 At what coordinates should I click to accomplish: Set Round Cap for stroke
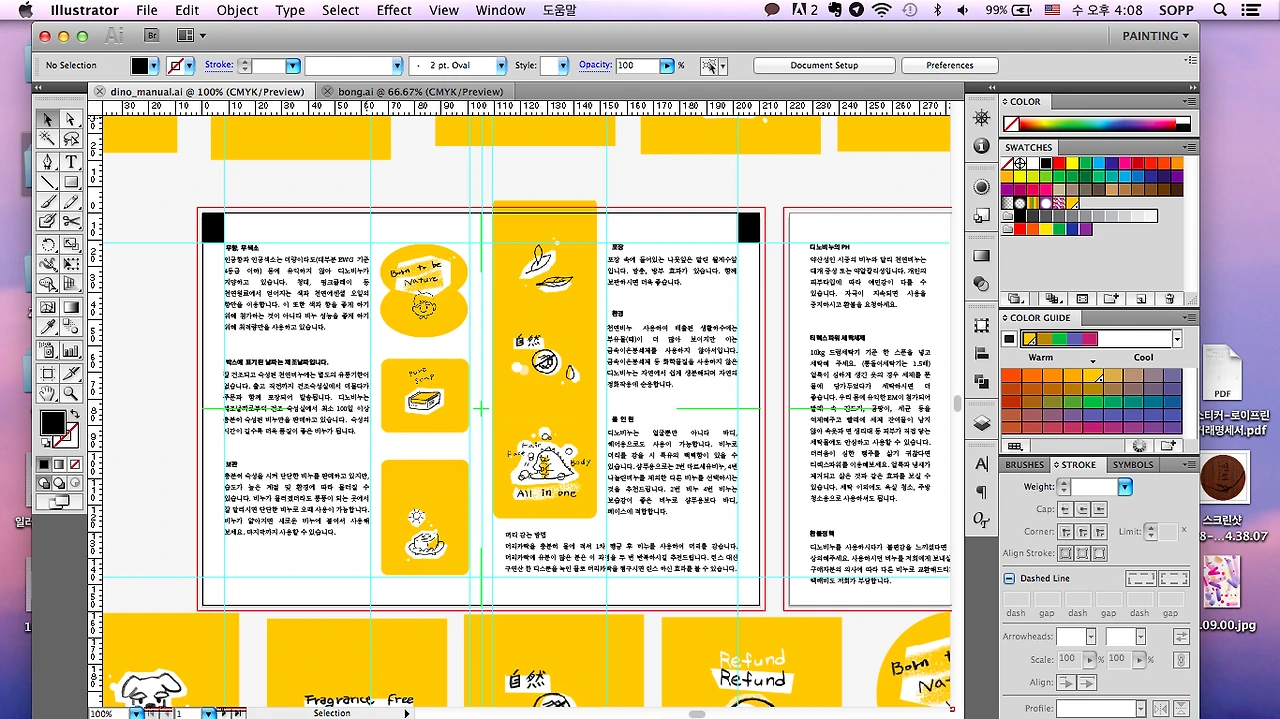[x=1082, y=510]
